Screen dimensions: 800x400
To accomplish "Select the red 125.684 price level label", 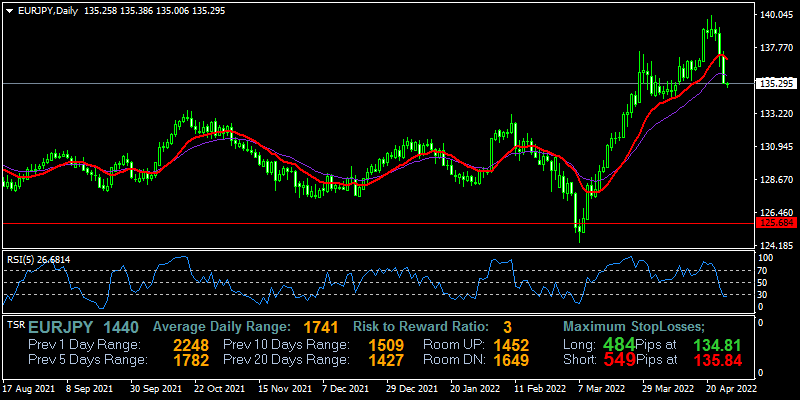I will click(776, 223).
